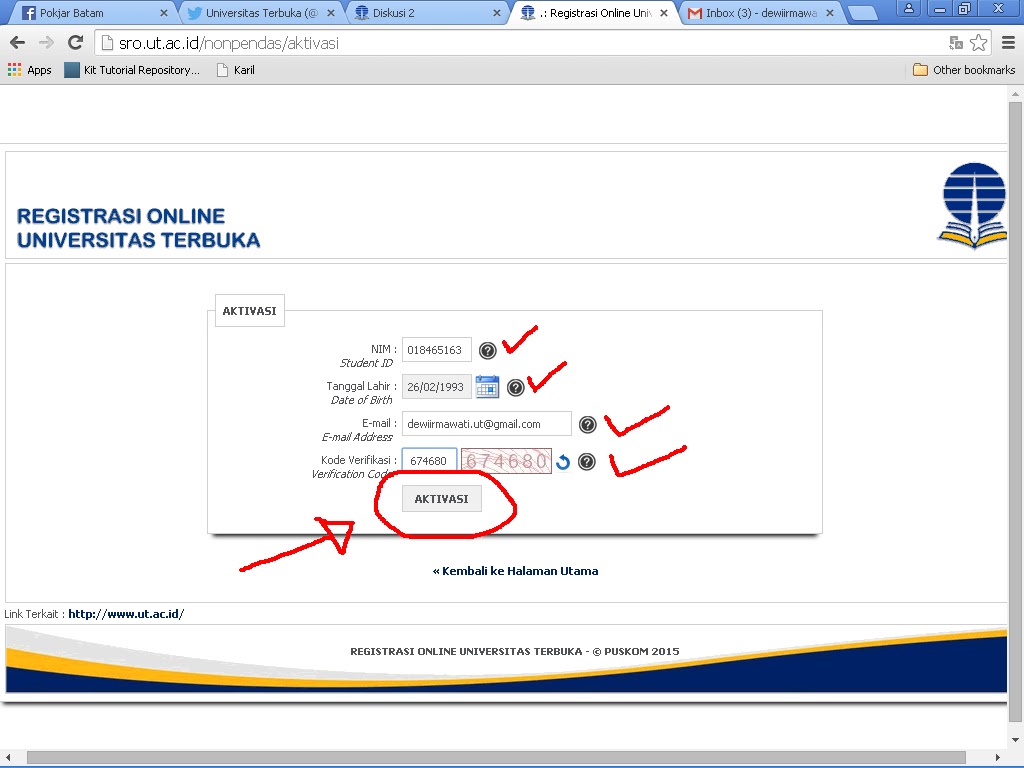Open the Karil bookmark

[236, 70]
